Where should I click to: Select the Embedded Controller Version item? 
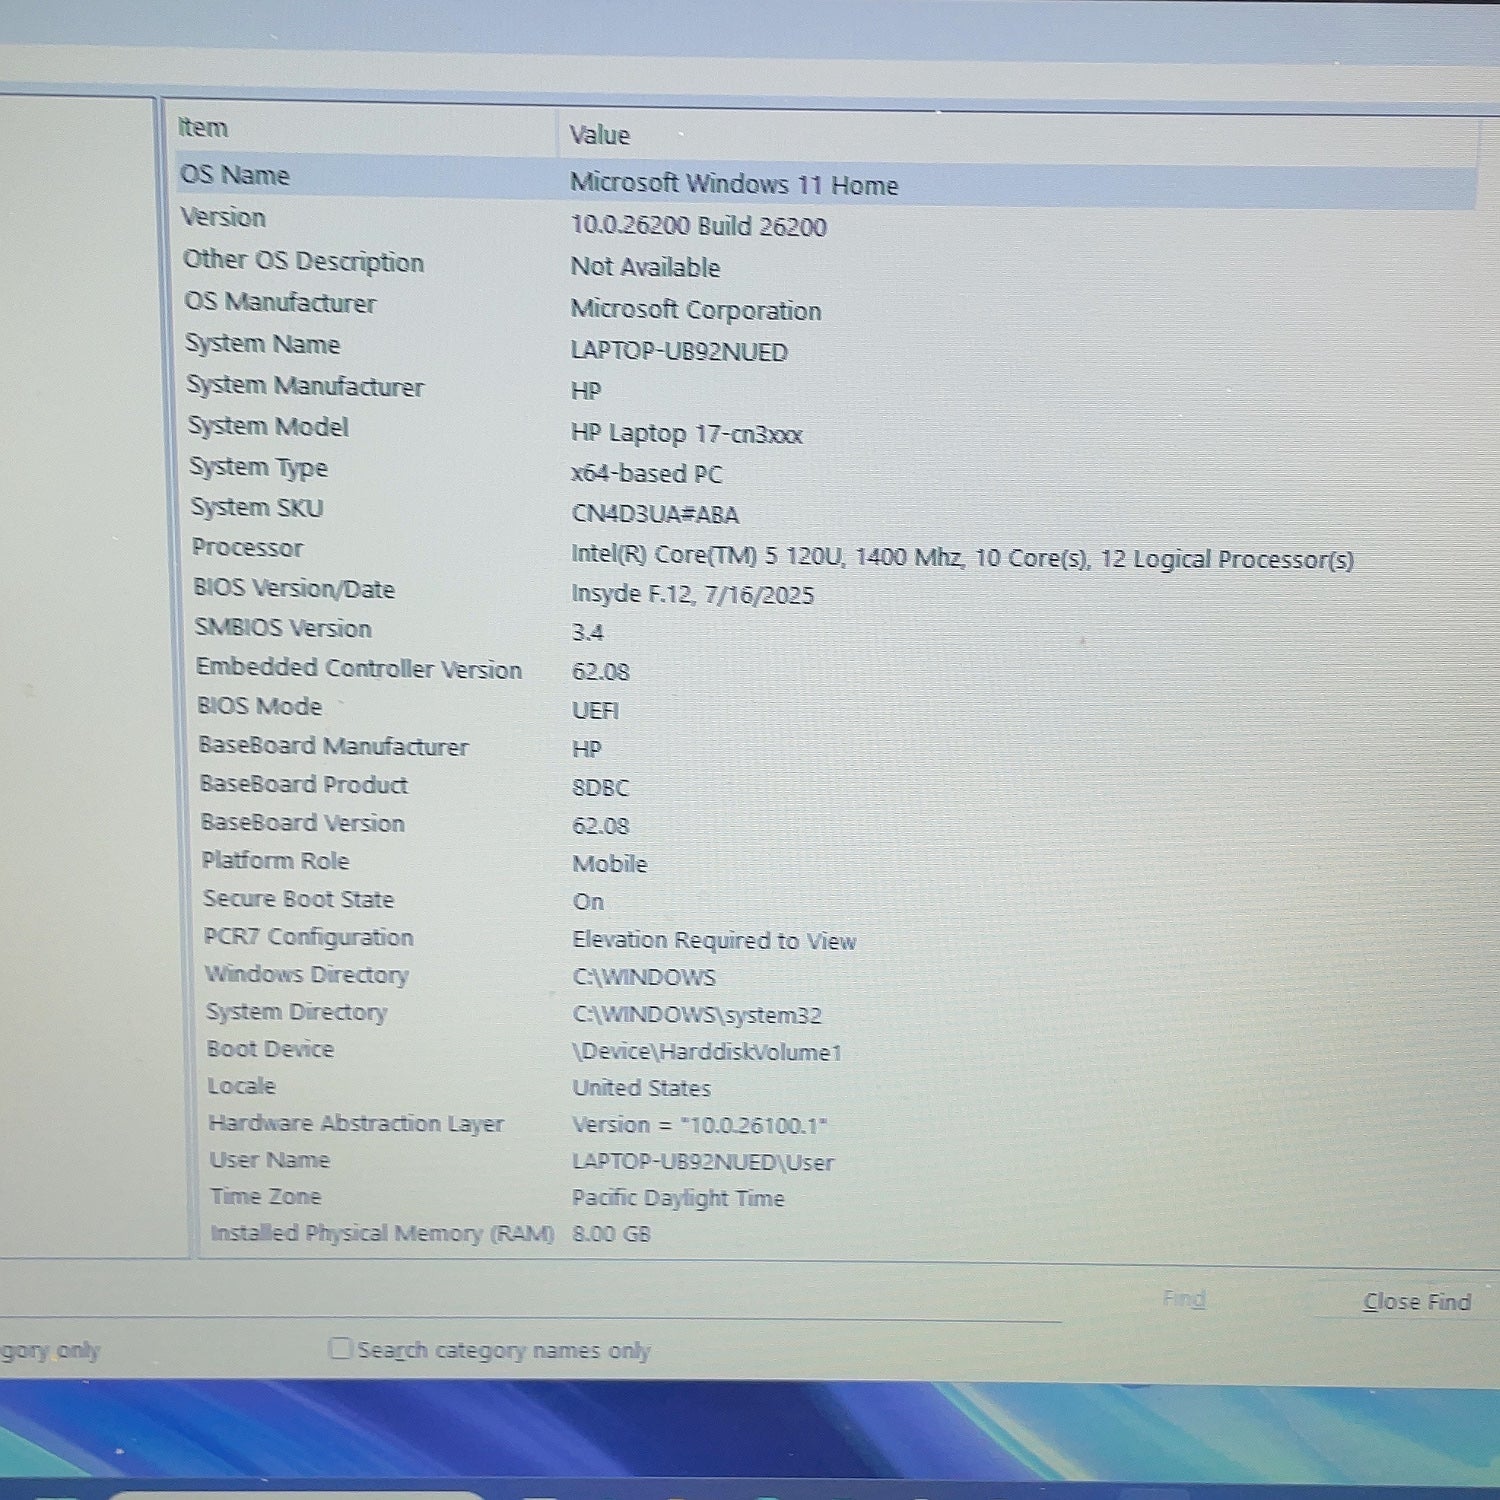point(359,668)
